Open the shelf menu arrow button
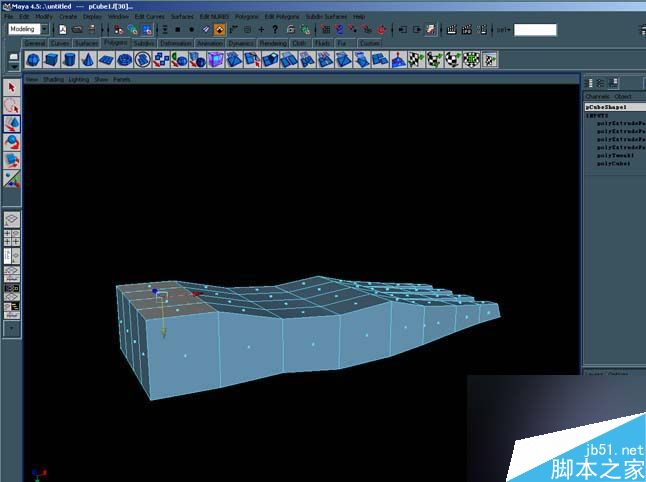 (14, 67)
